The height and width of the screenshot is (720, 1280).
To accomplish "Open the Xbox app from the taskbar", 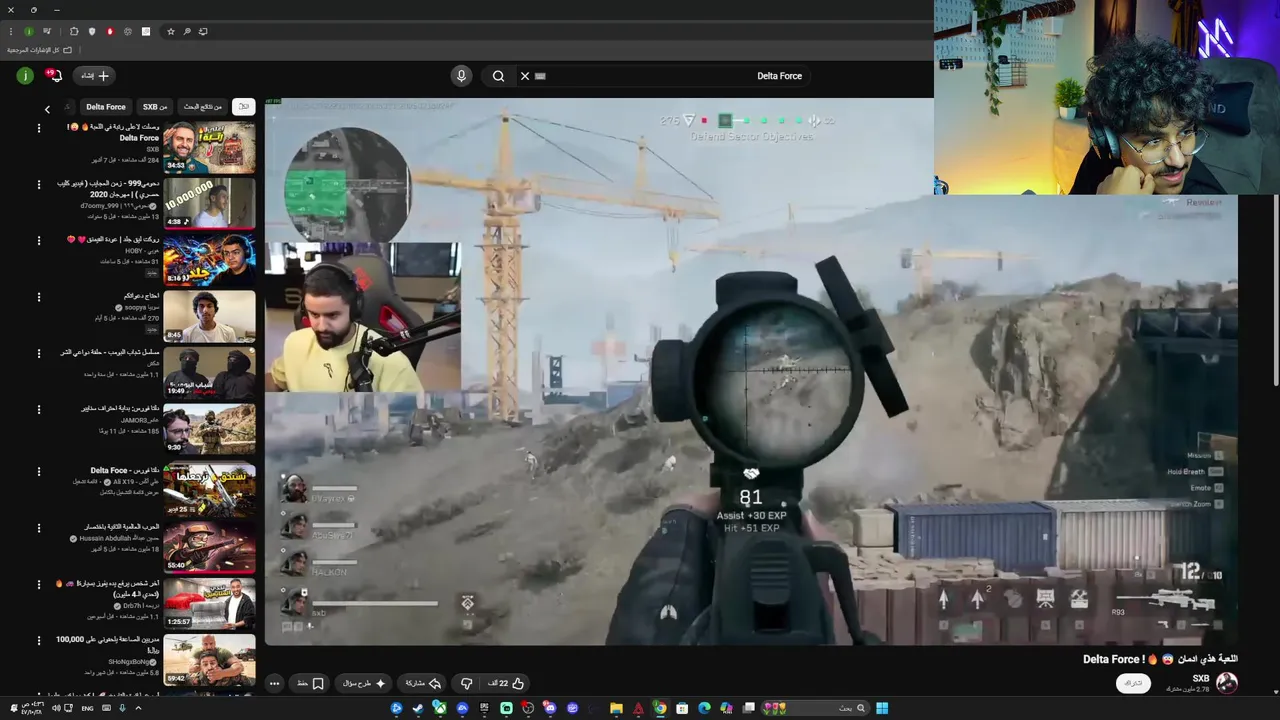I will coord(439,708).
